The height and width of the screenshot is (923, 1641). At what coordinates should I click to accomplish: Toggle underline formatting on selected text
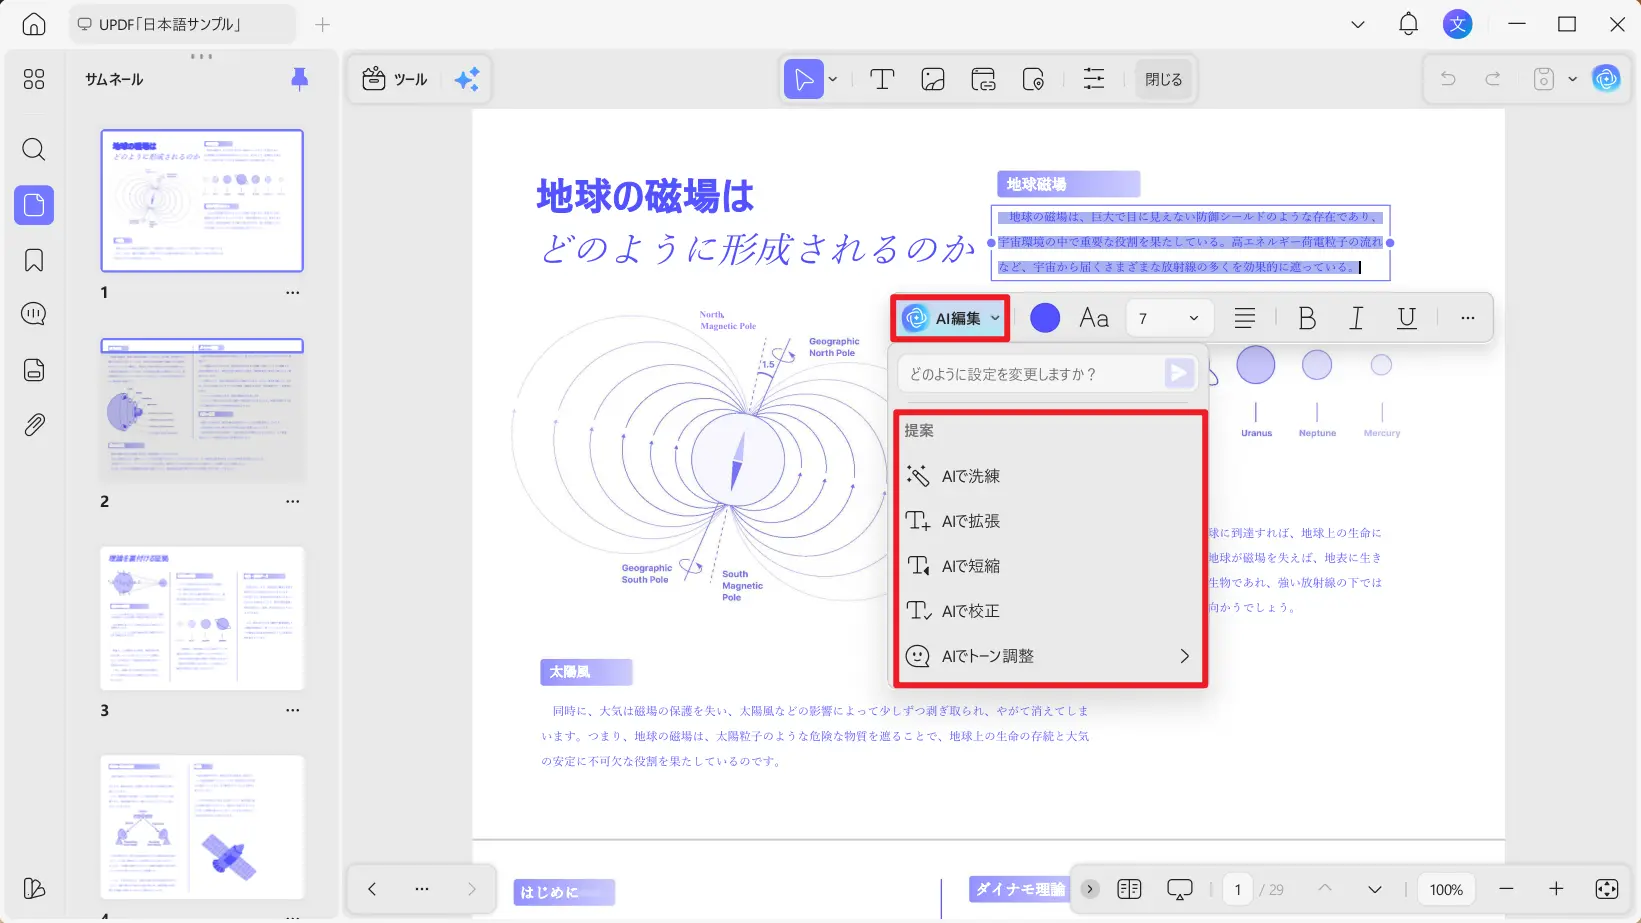pyautogui.click(x=1406, y=317)
